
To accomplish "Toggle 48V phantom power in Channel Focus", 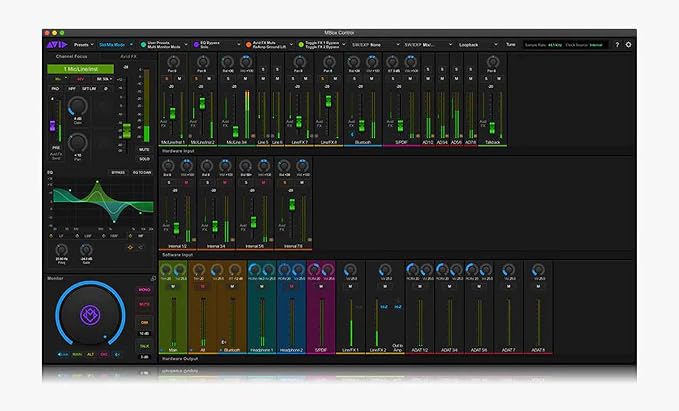I will pos(81,79).
